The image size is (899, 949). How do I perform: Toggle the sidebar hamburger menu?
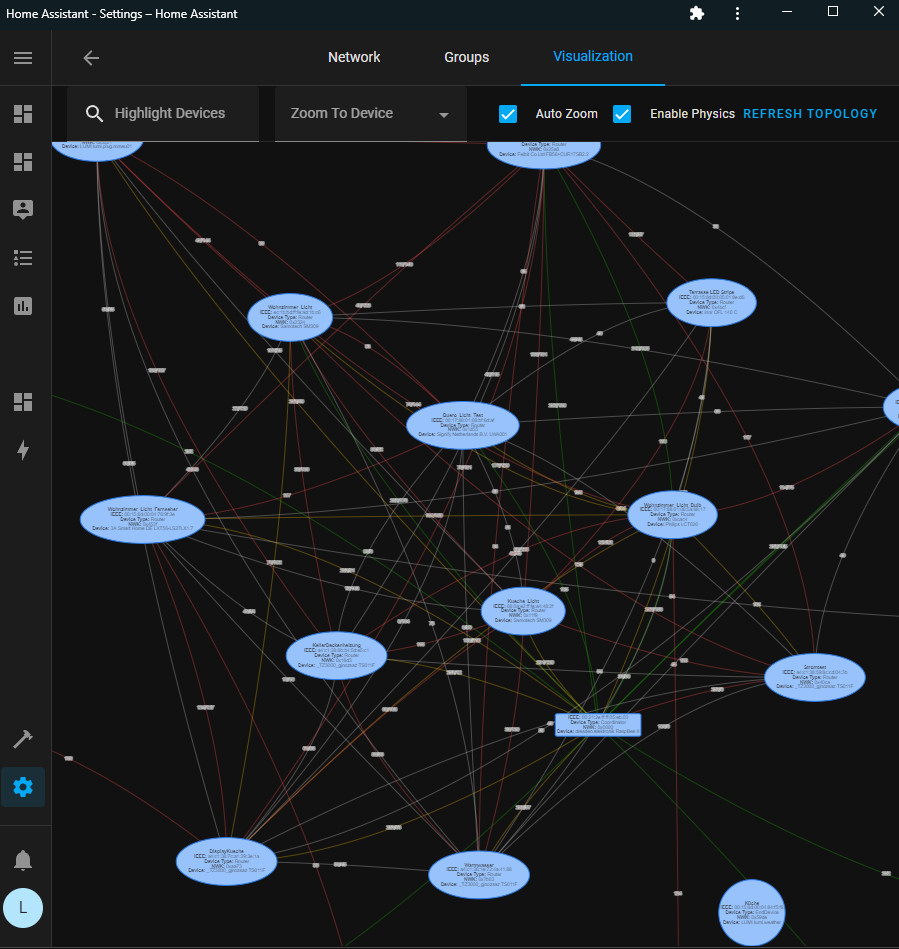(23, 58)
